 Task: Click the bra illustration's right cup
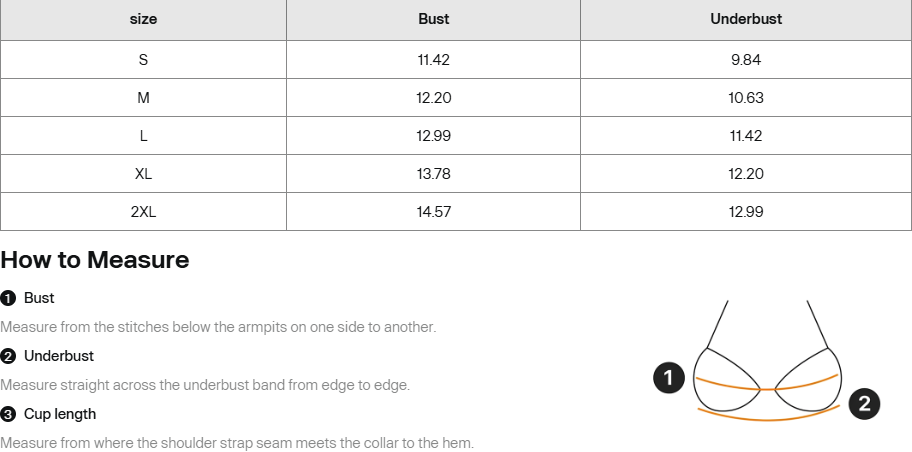coord(808,381)
